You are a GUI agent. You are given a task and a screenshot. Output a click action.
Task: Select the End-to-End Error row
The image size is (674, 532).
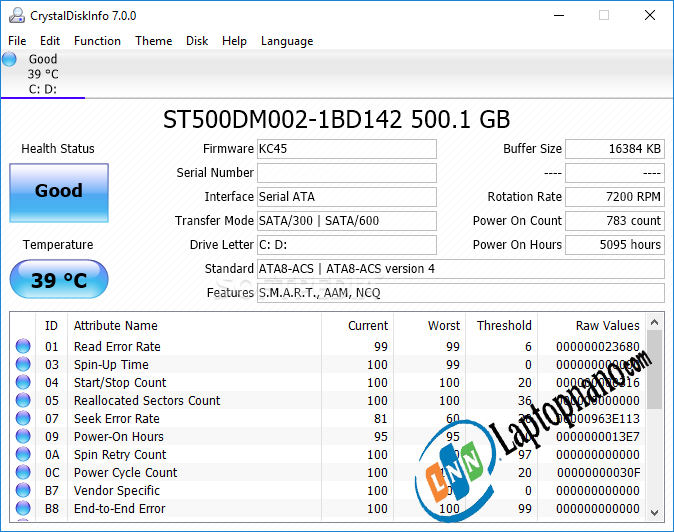click(328, 509)
